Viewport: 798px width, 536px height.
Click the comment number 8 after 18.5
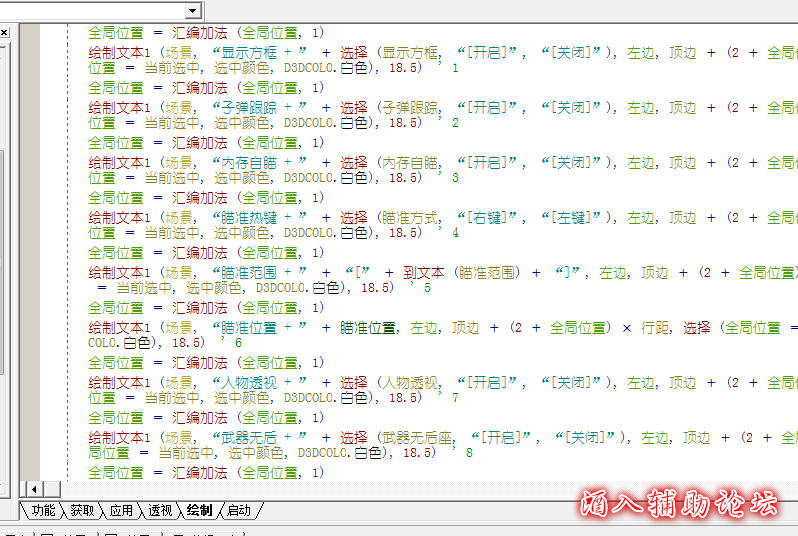pyautogui.click(x=469, y=453)
